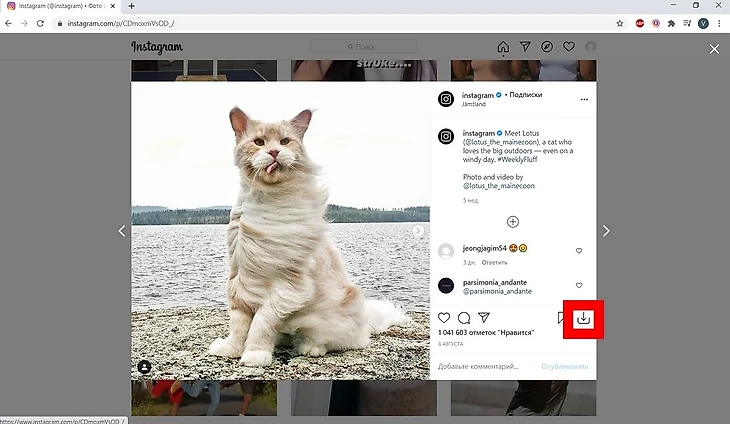This screenshot has height=424, width=730.
Task: Open the Jämtland location link
Action: click(x=473, y=104)
